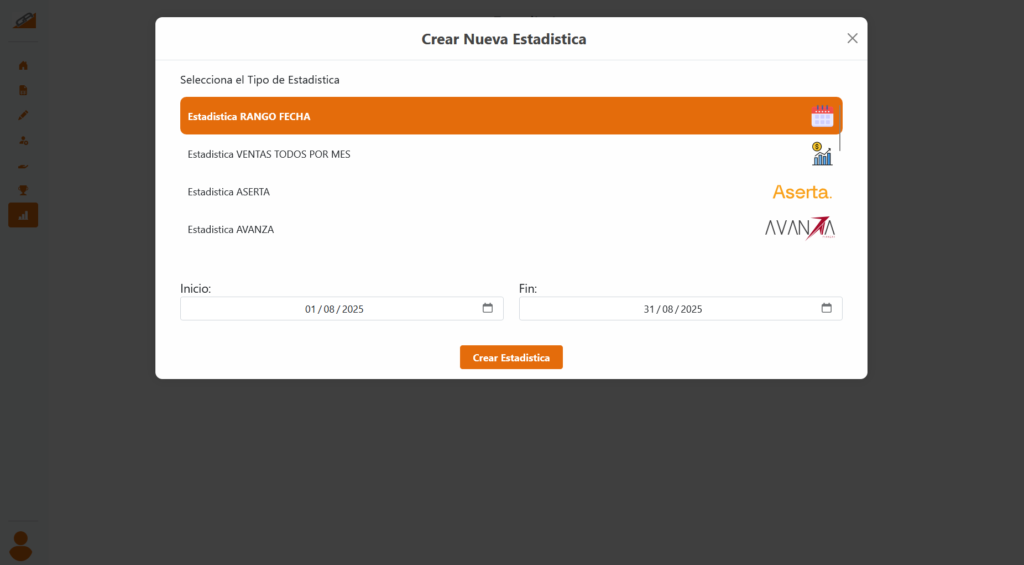Image resolution: width=1024 pixels, height=565 pixels.
Task: Open the Fin date calendar picker
Action: tap(827, 309)
